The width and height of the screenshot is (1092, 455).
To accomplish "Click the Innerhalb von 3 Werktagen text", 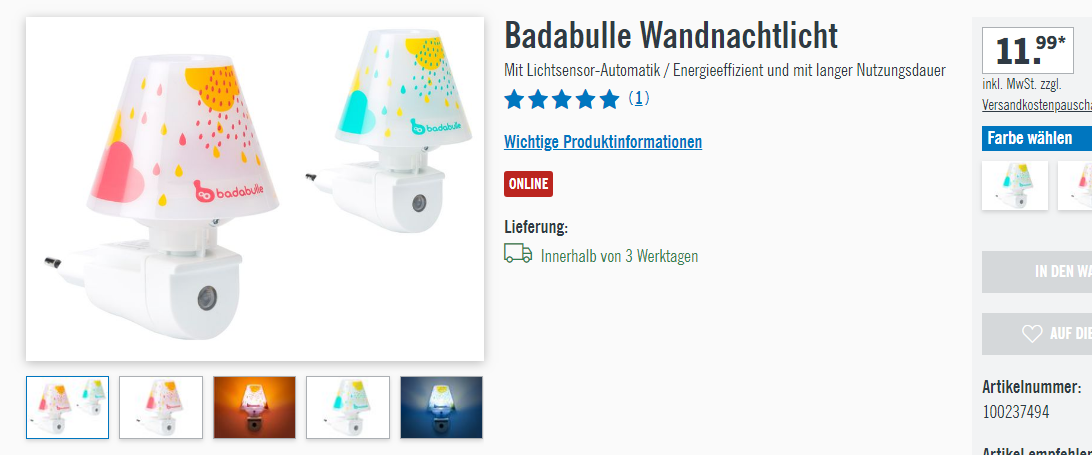I will pyautogui.click(x=619, y=256).
